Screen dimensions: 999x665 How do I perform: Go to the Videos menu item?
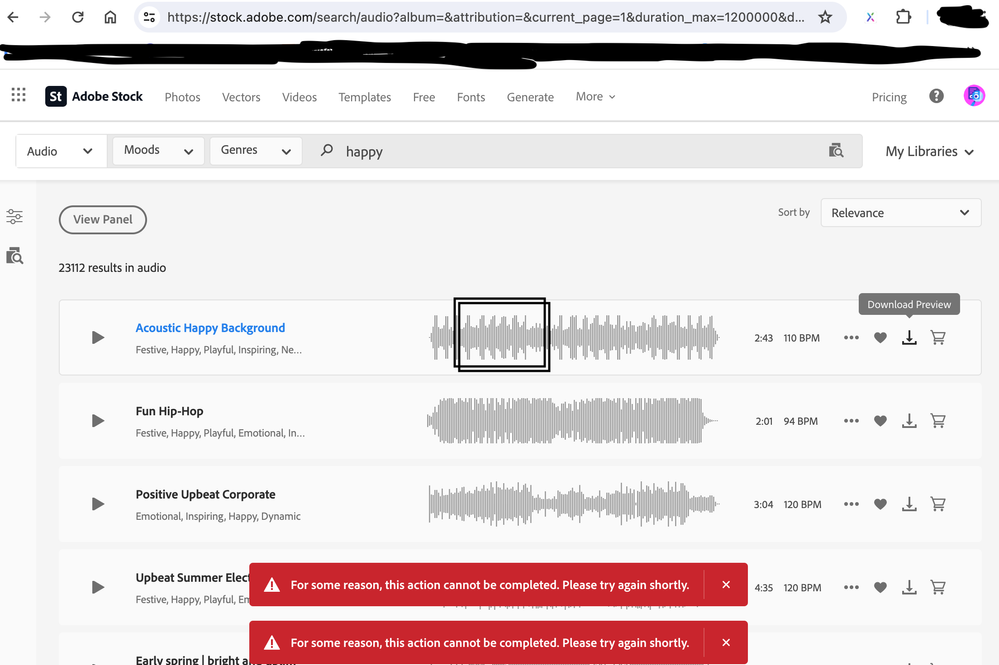299,97
